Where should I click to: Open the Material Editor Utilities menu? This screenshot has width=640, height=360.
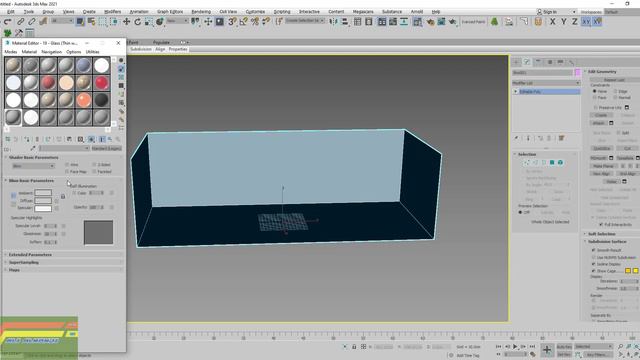coord(92,52)
